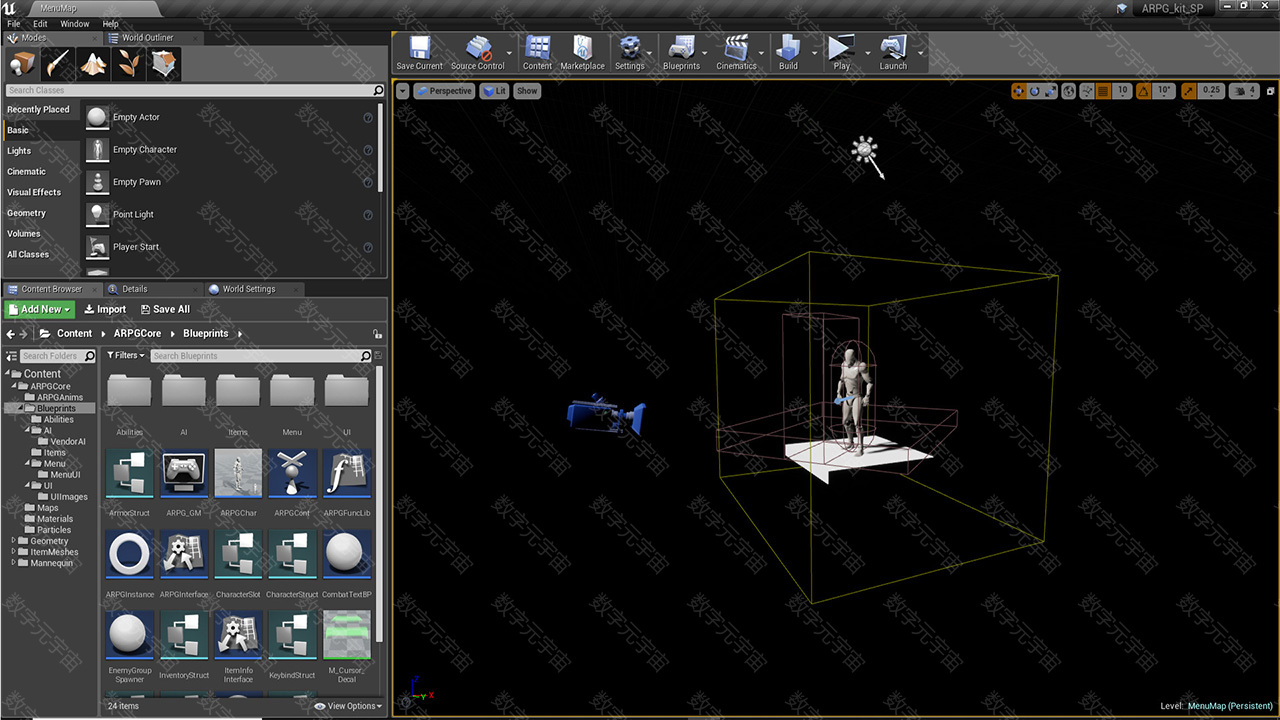1280x720 pixels.
Task: Switch to Foliage mode in Modes panel
Action: click(129, 64)
